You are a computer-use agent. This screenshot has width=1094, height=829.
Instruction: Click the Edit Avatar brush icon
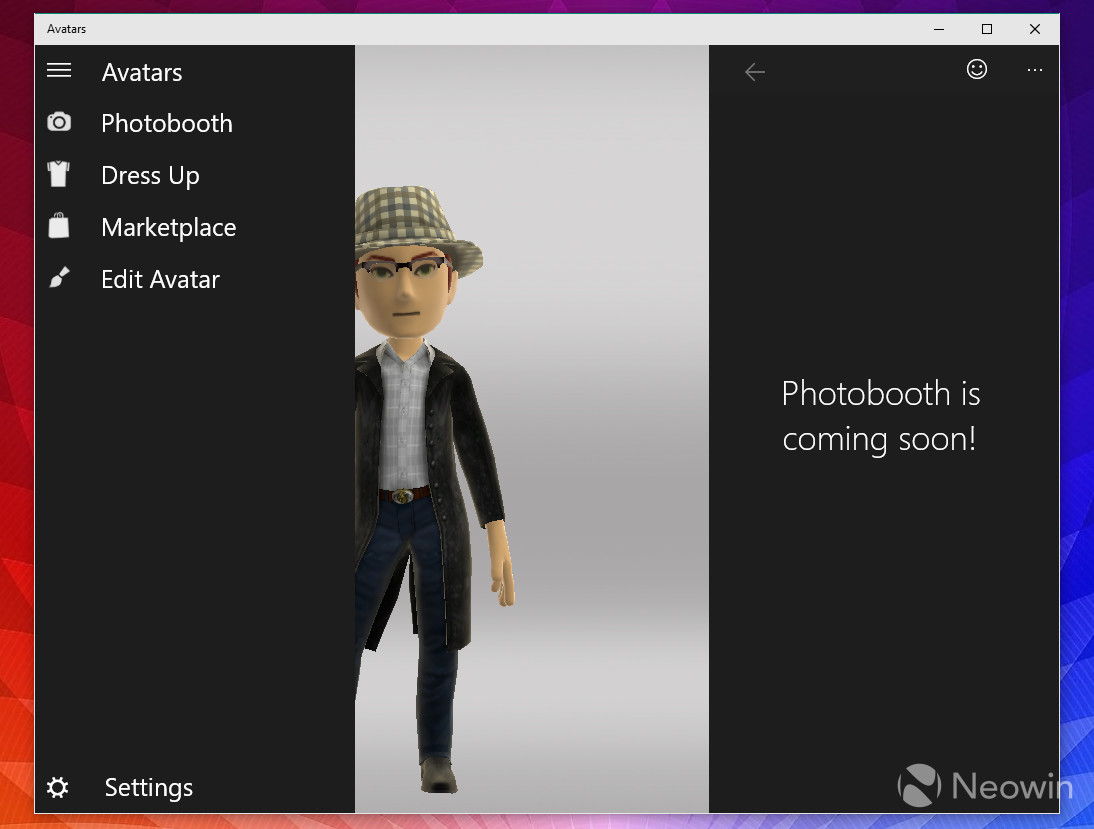pos(59,278)
